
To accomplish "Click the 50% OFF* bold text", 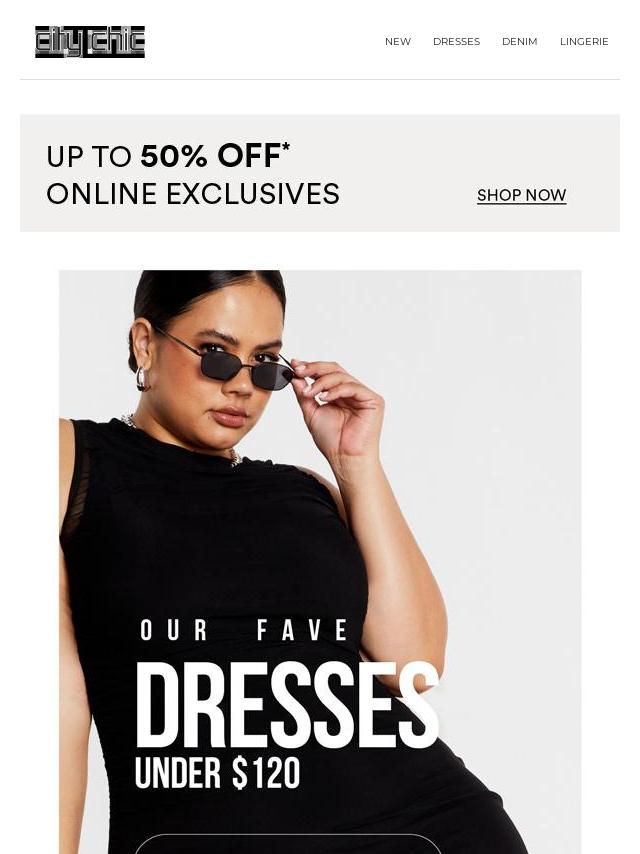I will click(215, 156).
